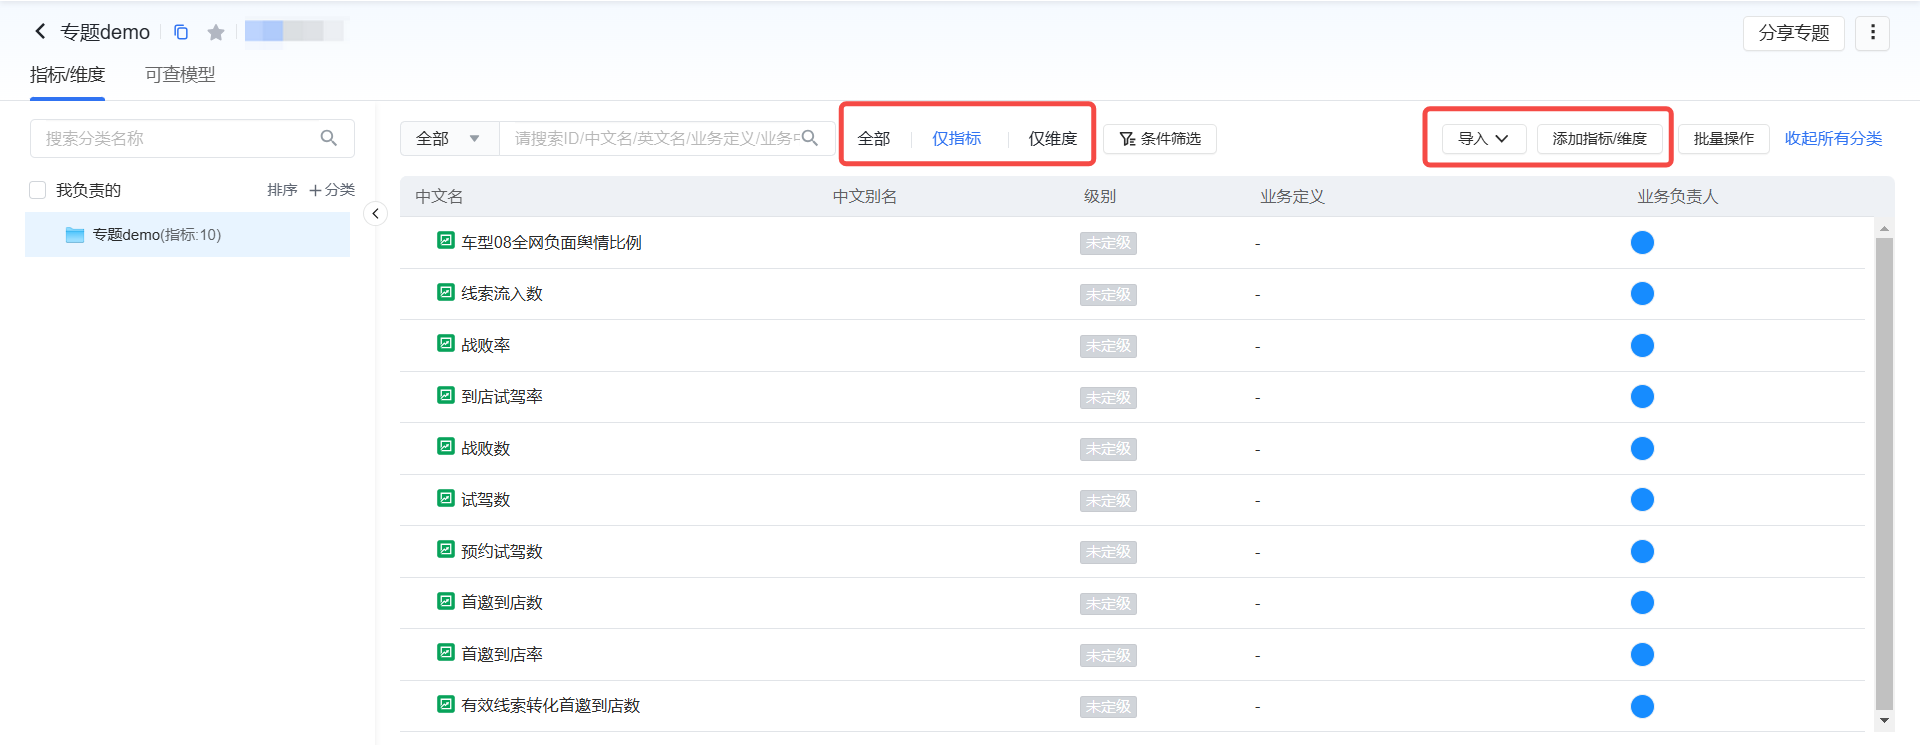Click the indicator icon beside 到店试驾率
Viewport: 1920px width, 745px height.
446,395
